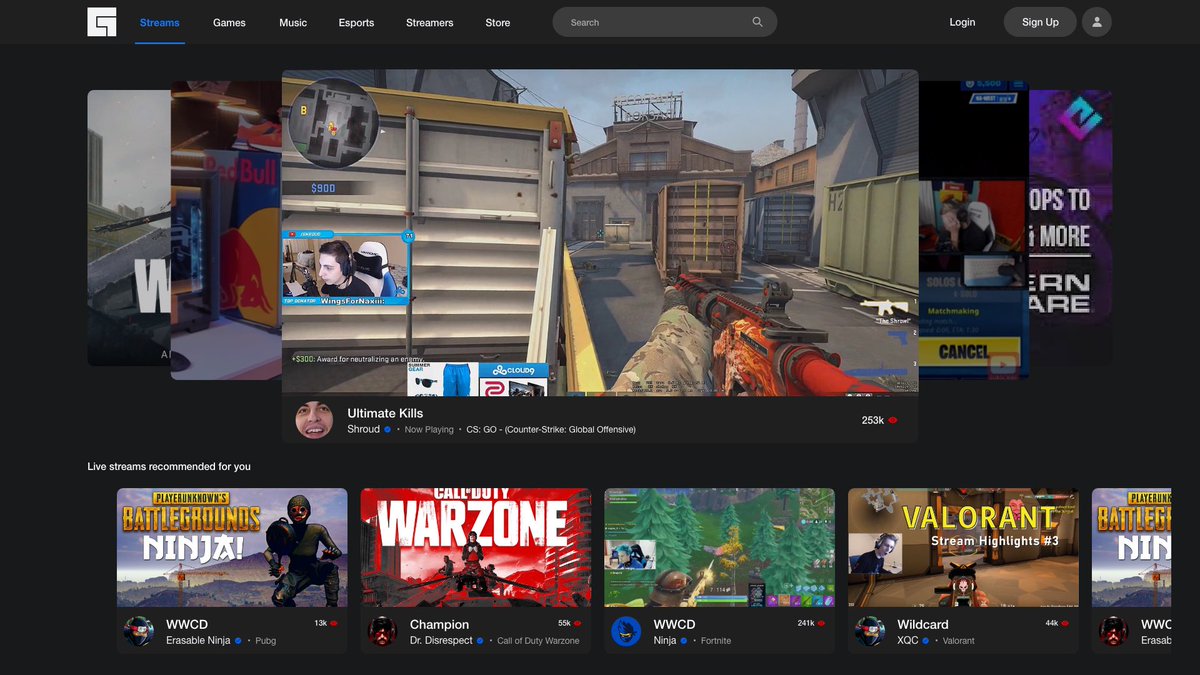
Task: Click the 253k viewers eye icon
Action: [893, 421]
